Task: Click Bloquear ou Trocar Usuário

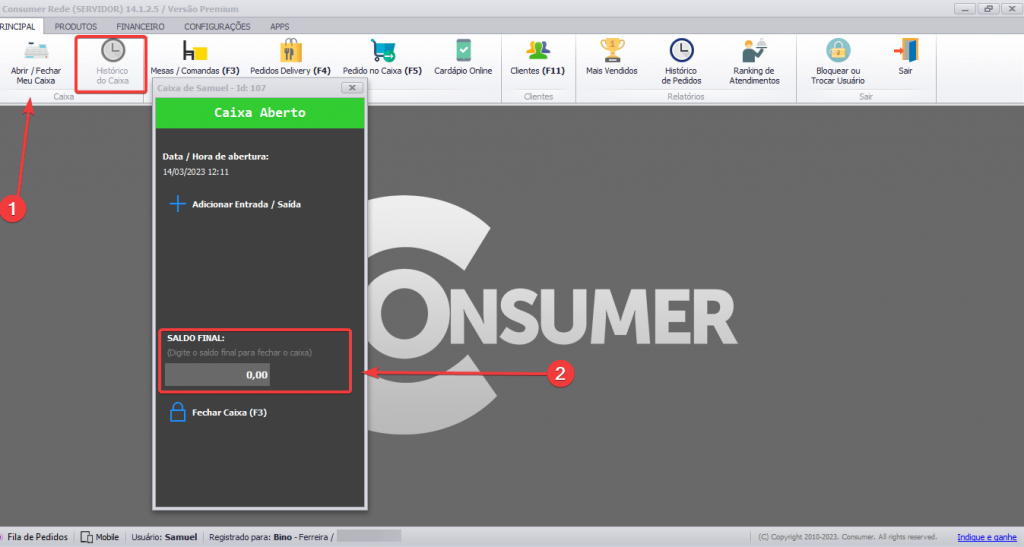Action: [837, 60]
